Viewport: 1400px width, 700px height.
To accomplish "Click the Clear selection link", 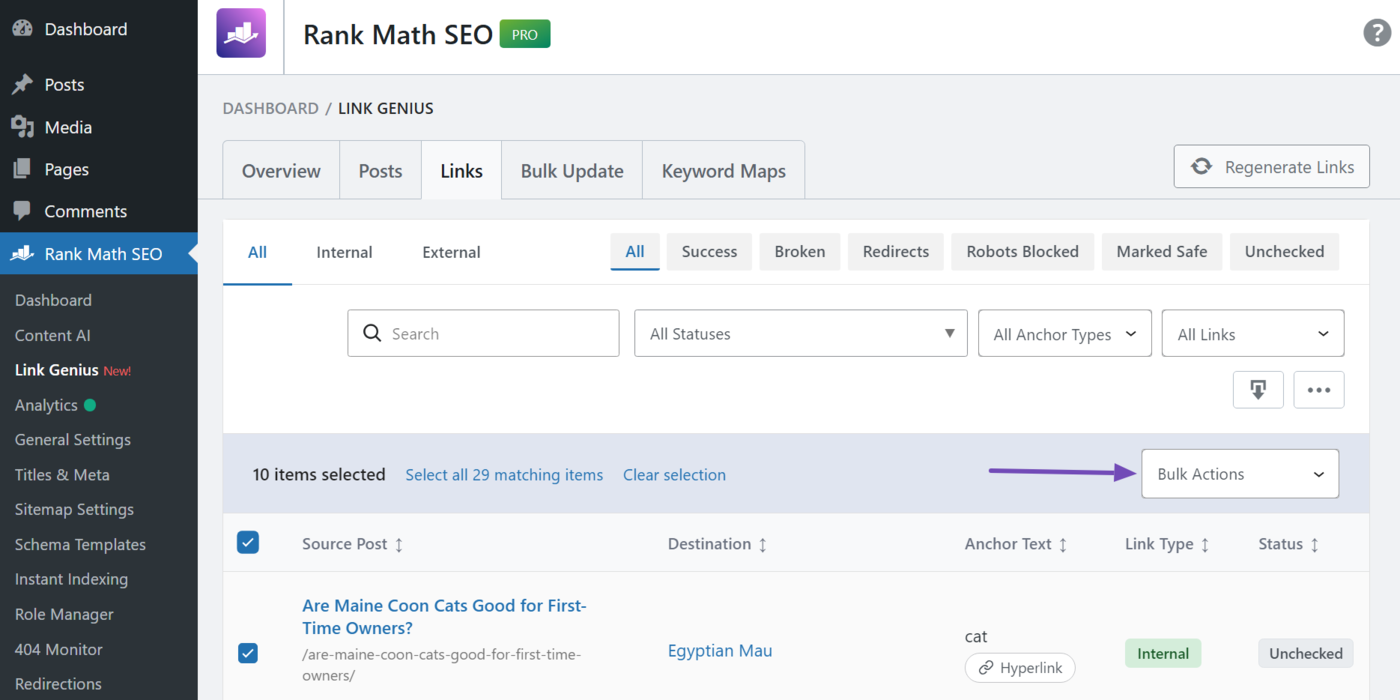I will tap(674, 475).
